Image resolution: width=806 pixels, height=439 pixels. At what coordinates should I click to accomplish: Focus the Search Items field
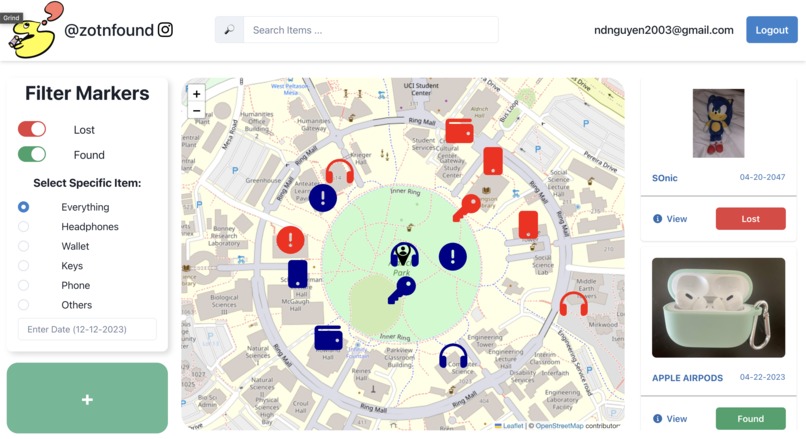tap(371, 30)
